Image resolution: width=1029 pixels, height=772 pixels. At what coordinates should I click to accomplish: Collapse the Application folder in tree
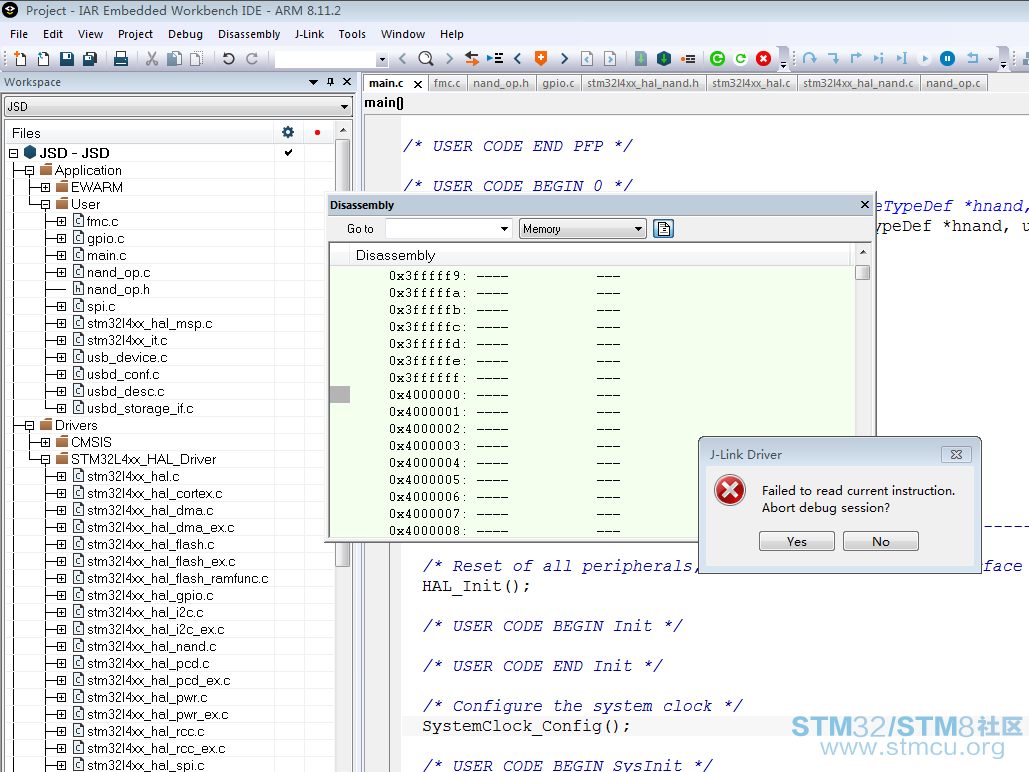point(29,171)
